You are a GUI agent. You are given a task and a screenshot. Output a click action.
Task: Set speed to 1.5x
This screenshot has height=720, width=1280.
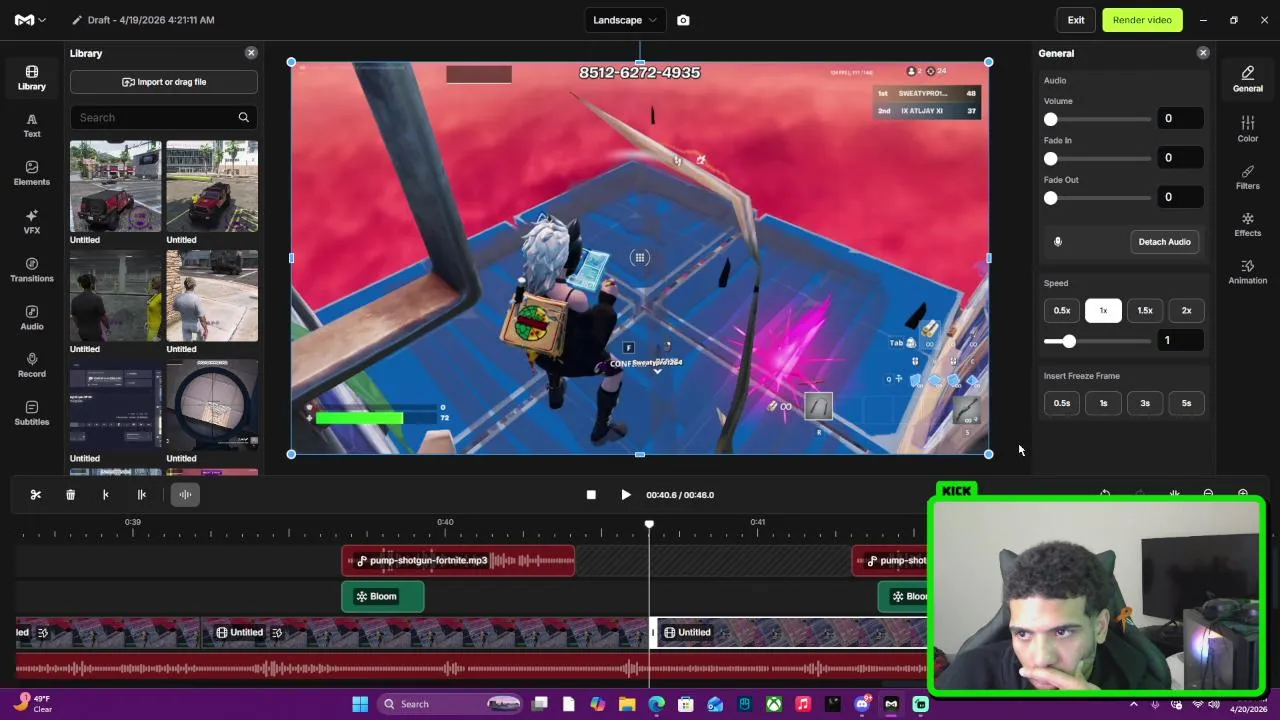[x=1145, y=310]
